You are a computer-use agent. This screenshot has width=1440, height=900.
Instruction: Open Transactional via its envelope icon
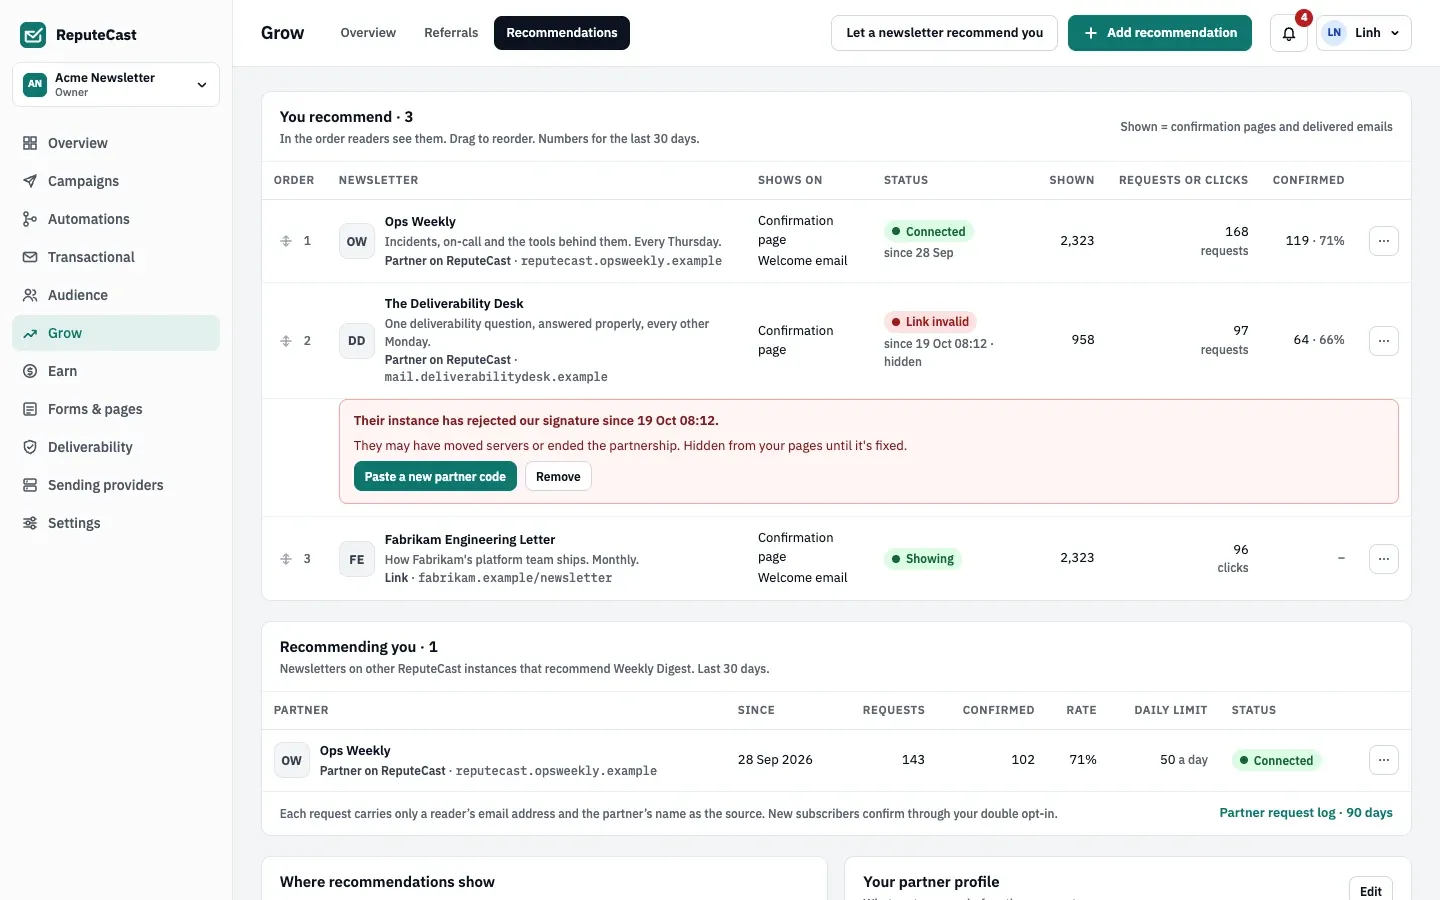pos(30,257)
